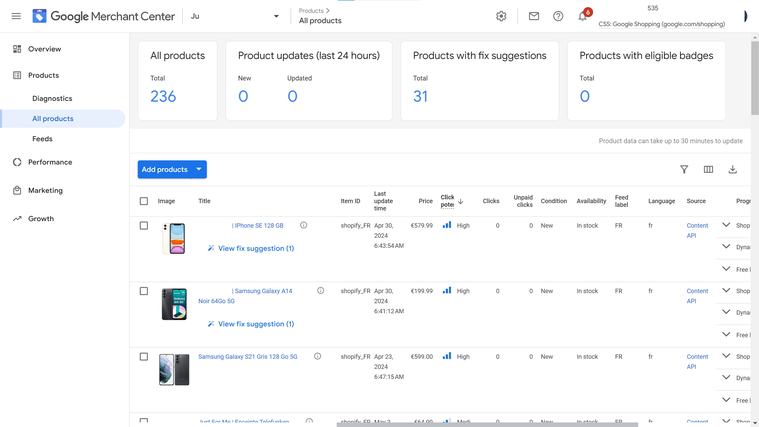
Task: Open the Feeds section
Action: pyautogui.click(x=42, y=139)
